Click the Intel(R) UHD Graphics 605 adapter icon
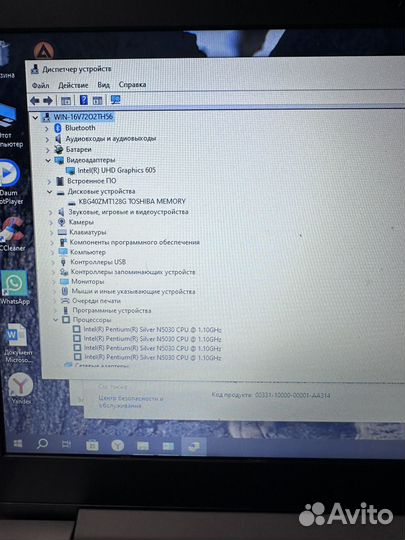Viewport: 405px width, 540px height. click(70, 170)
